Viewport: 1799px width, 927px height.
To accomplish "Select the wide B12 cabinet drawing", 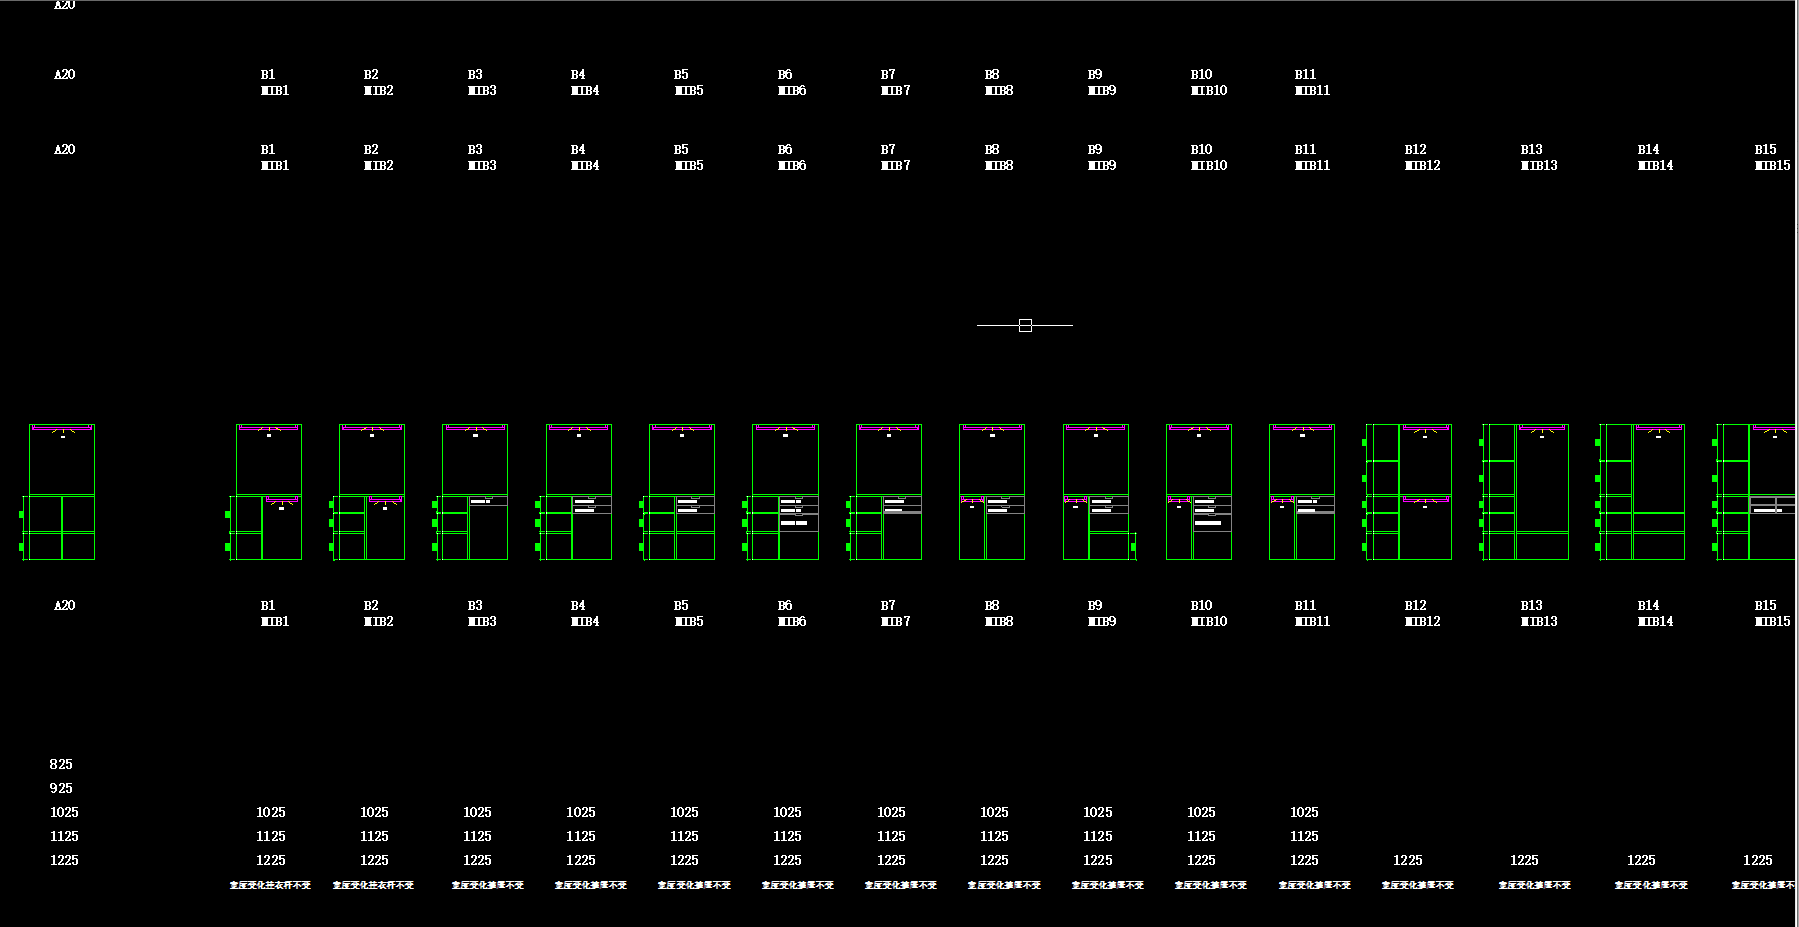I will (1409, 492).
